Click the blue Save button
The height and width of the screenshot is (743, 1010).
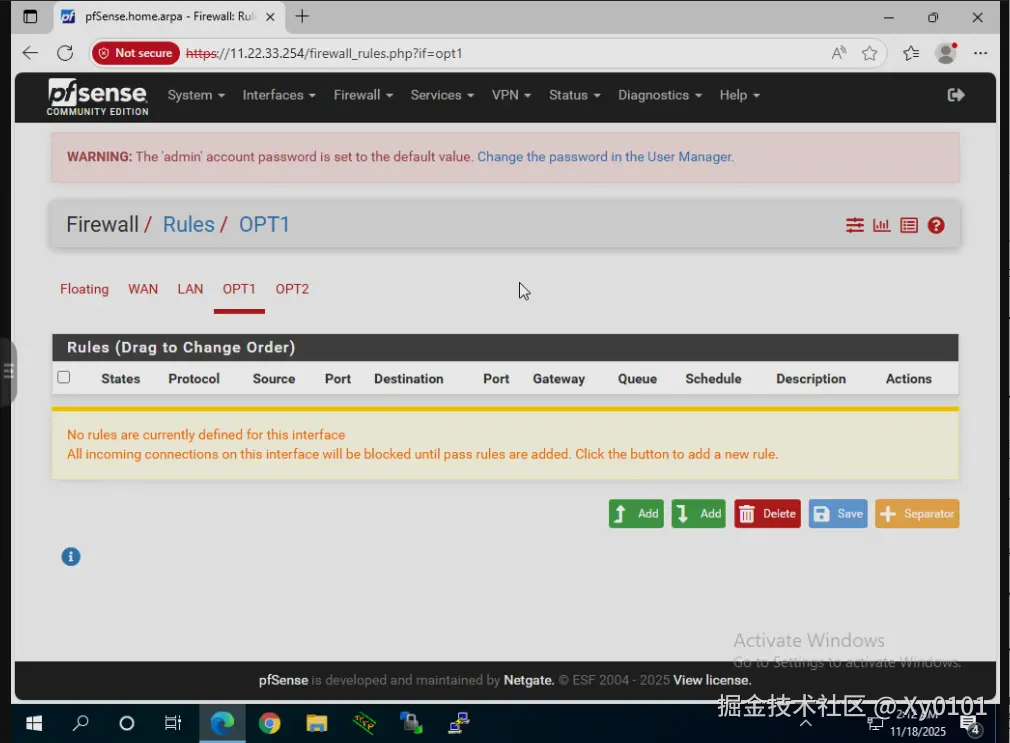838,514
